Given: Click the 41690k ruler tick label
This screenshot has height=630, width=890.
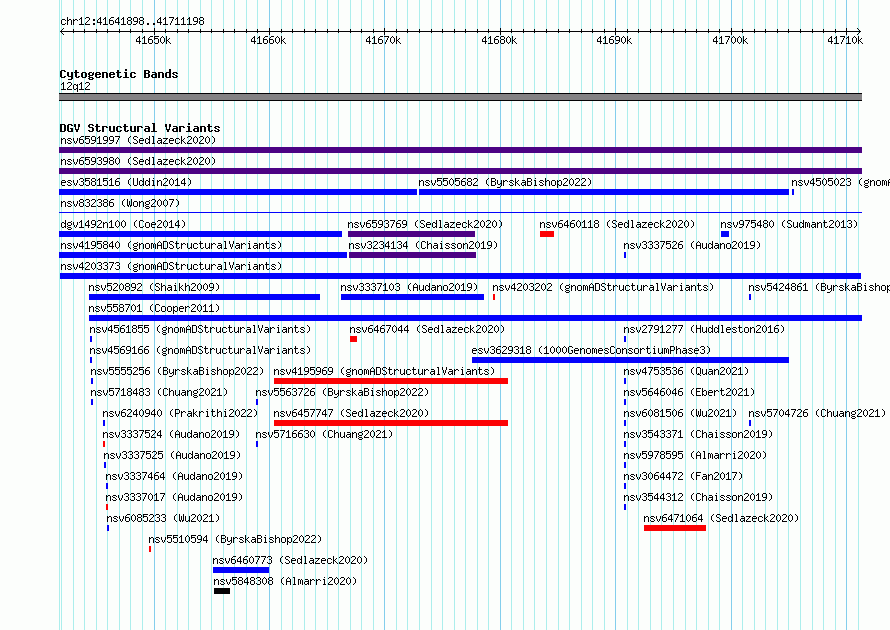Looking at the screenshot, I should 614,40.
